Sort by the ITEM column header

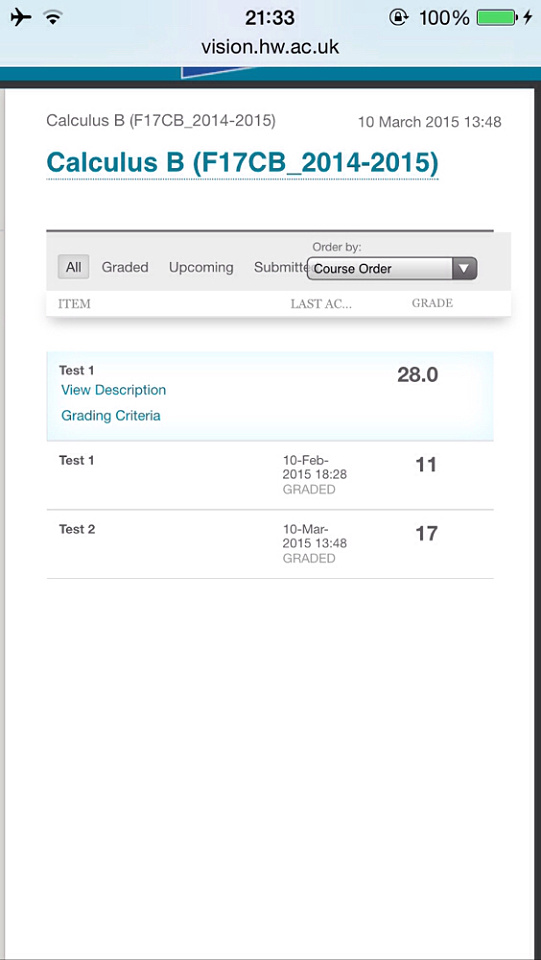(74, 304)
